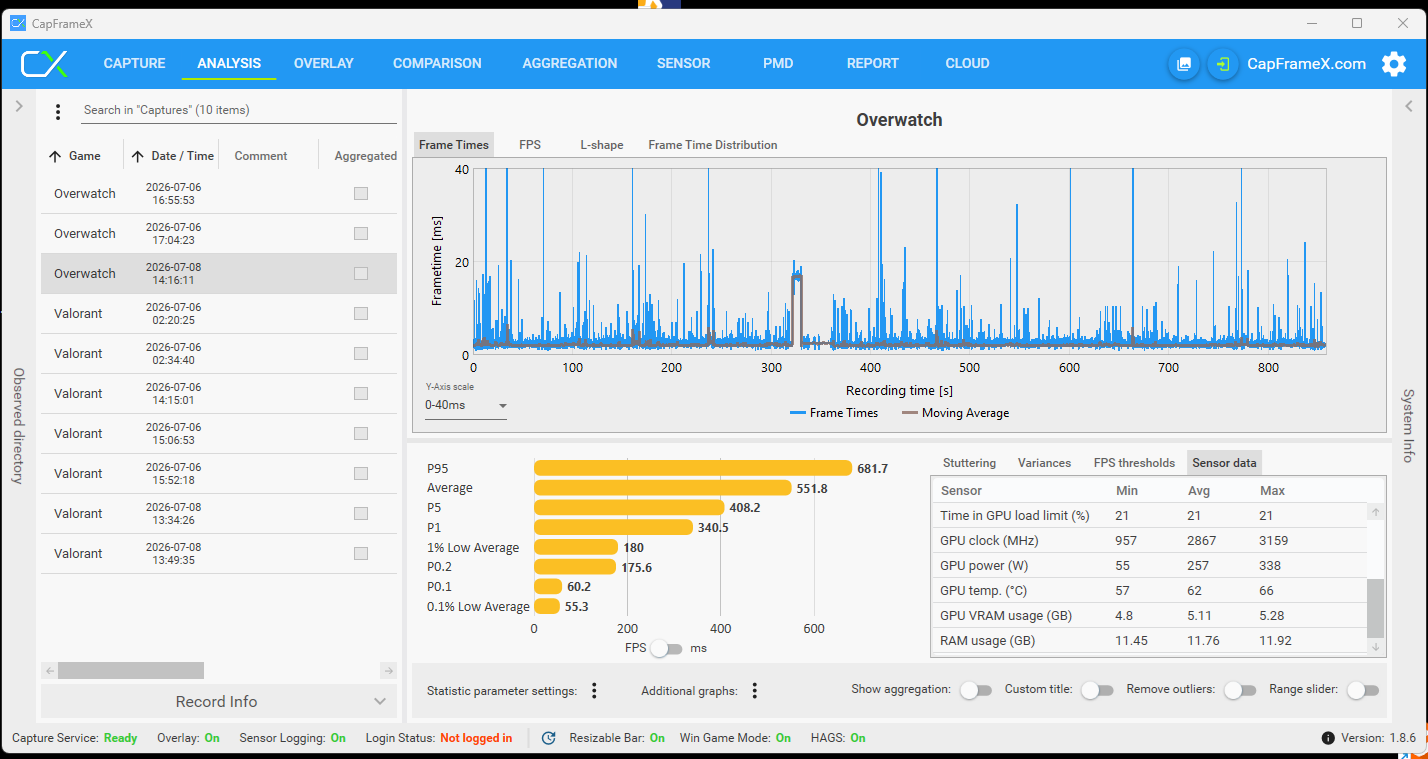Click left arrow of captures horizontal scrollbar
The width and height of the screenshot is (1428, 759).
[49, 670]
